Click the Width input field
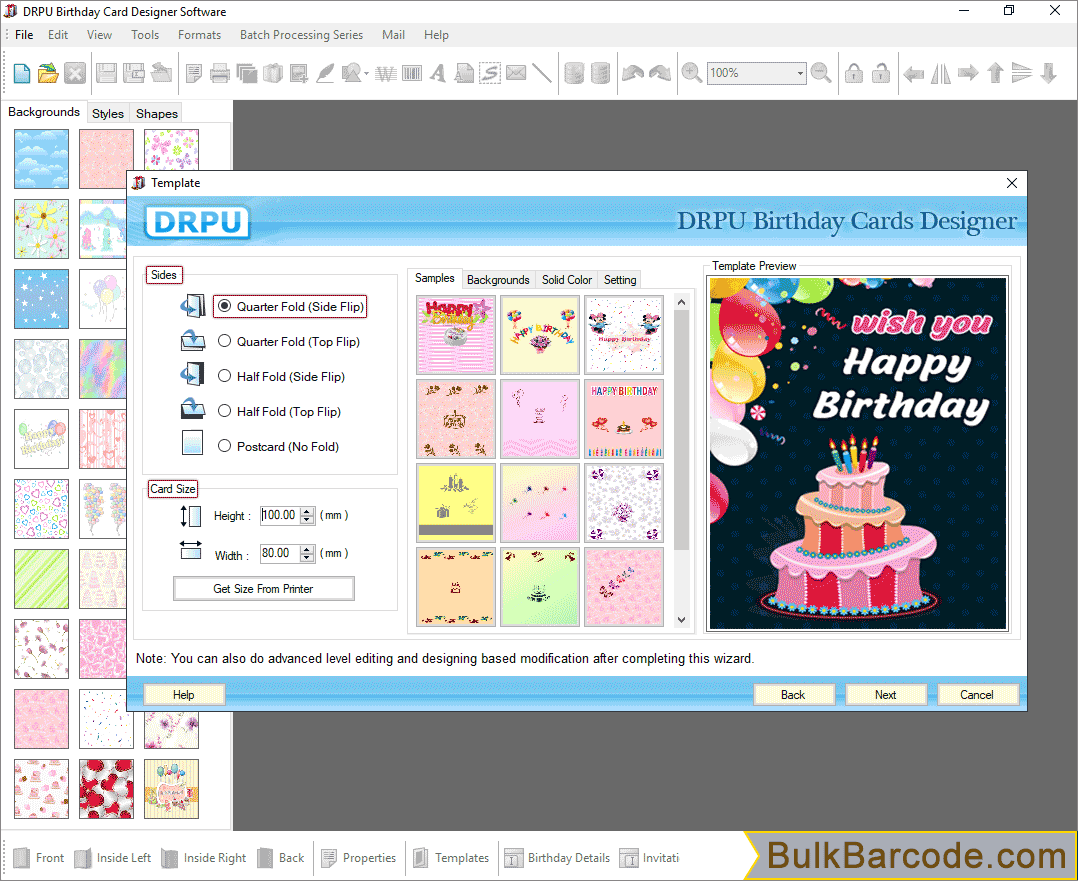The image size is (1078, 881). pyautogui.click(x=280, y=553)
